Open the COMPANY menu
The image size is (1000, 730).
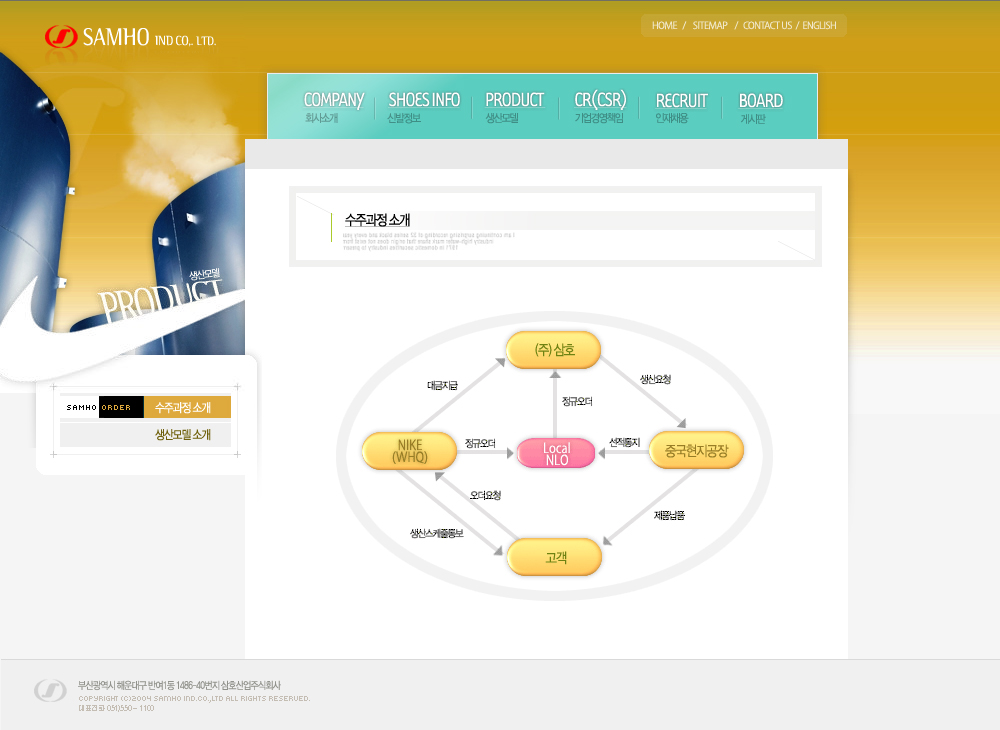click(333, 107)
